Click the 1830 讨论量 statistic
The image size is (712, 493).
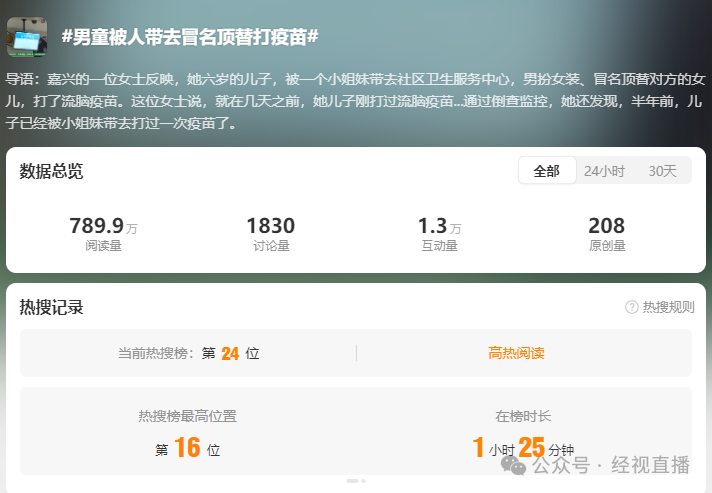(x=270, y=233)
